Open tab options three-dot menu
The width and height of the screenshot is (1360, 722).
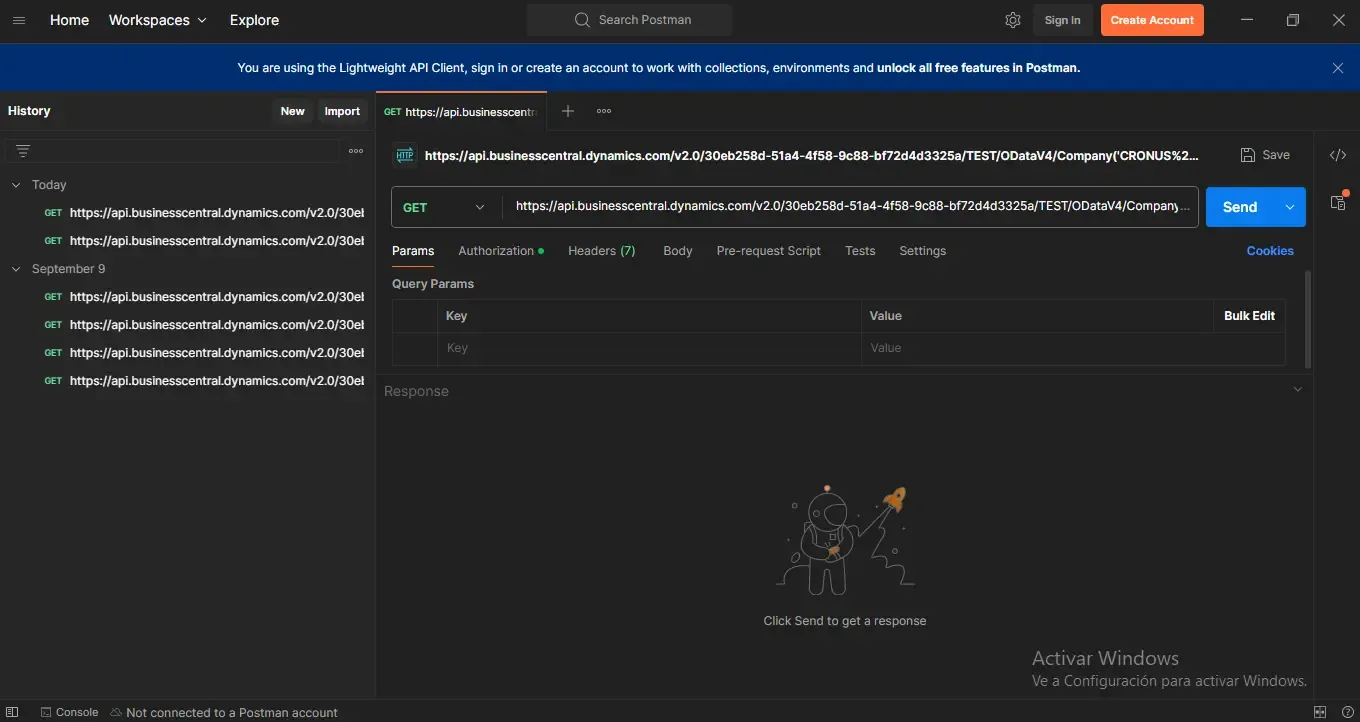pyautogui.click(x=604, y=111)
